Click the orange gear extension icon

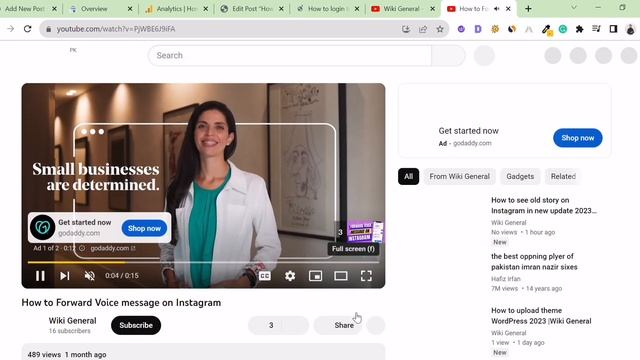pos(495,29)
